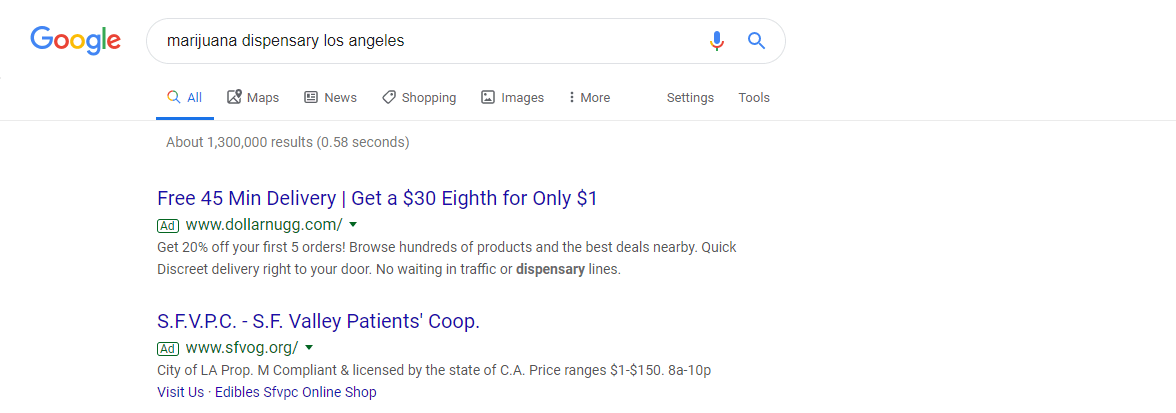Expand the dollarnugg.com ad dropdown arrow
The image size is (1176, 413).
(x=353, y=224)
